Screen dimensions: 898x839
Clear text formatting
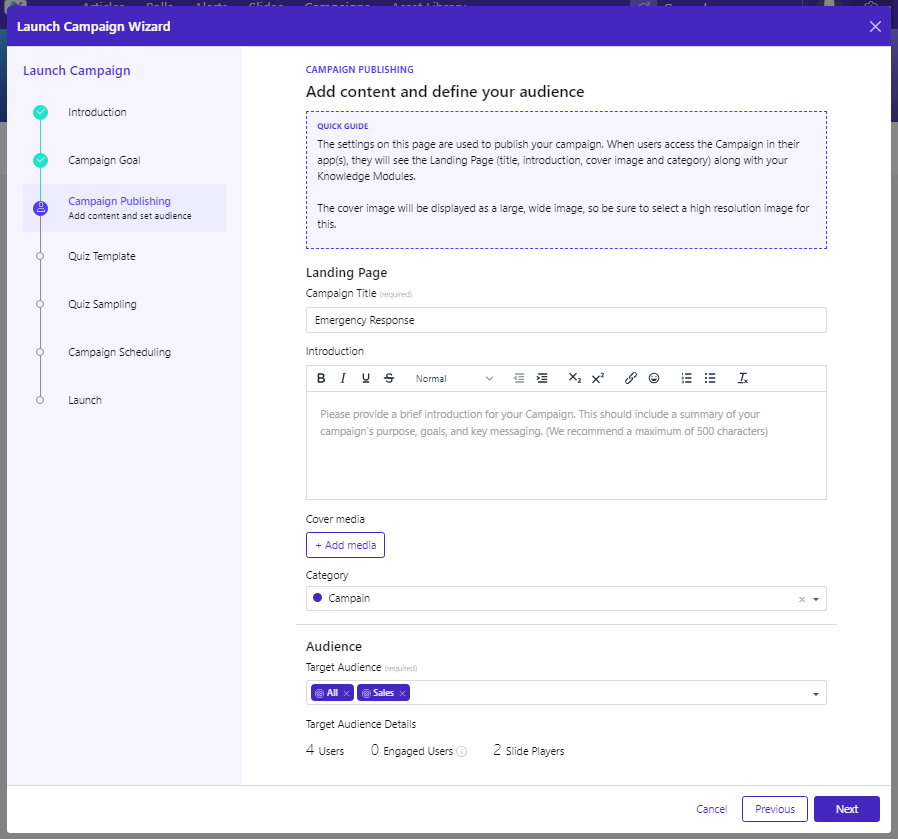point(743,378)
